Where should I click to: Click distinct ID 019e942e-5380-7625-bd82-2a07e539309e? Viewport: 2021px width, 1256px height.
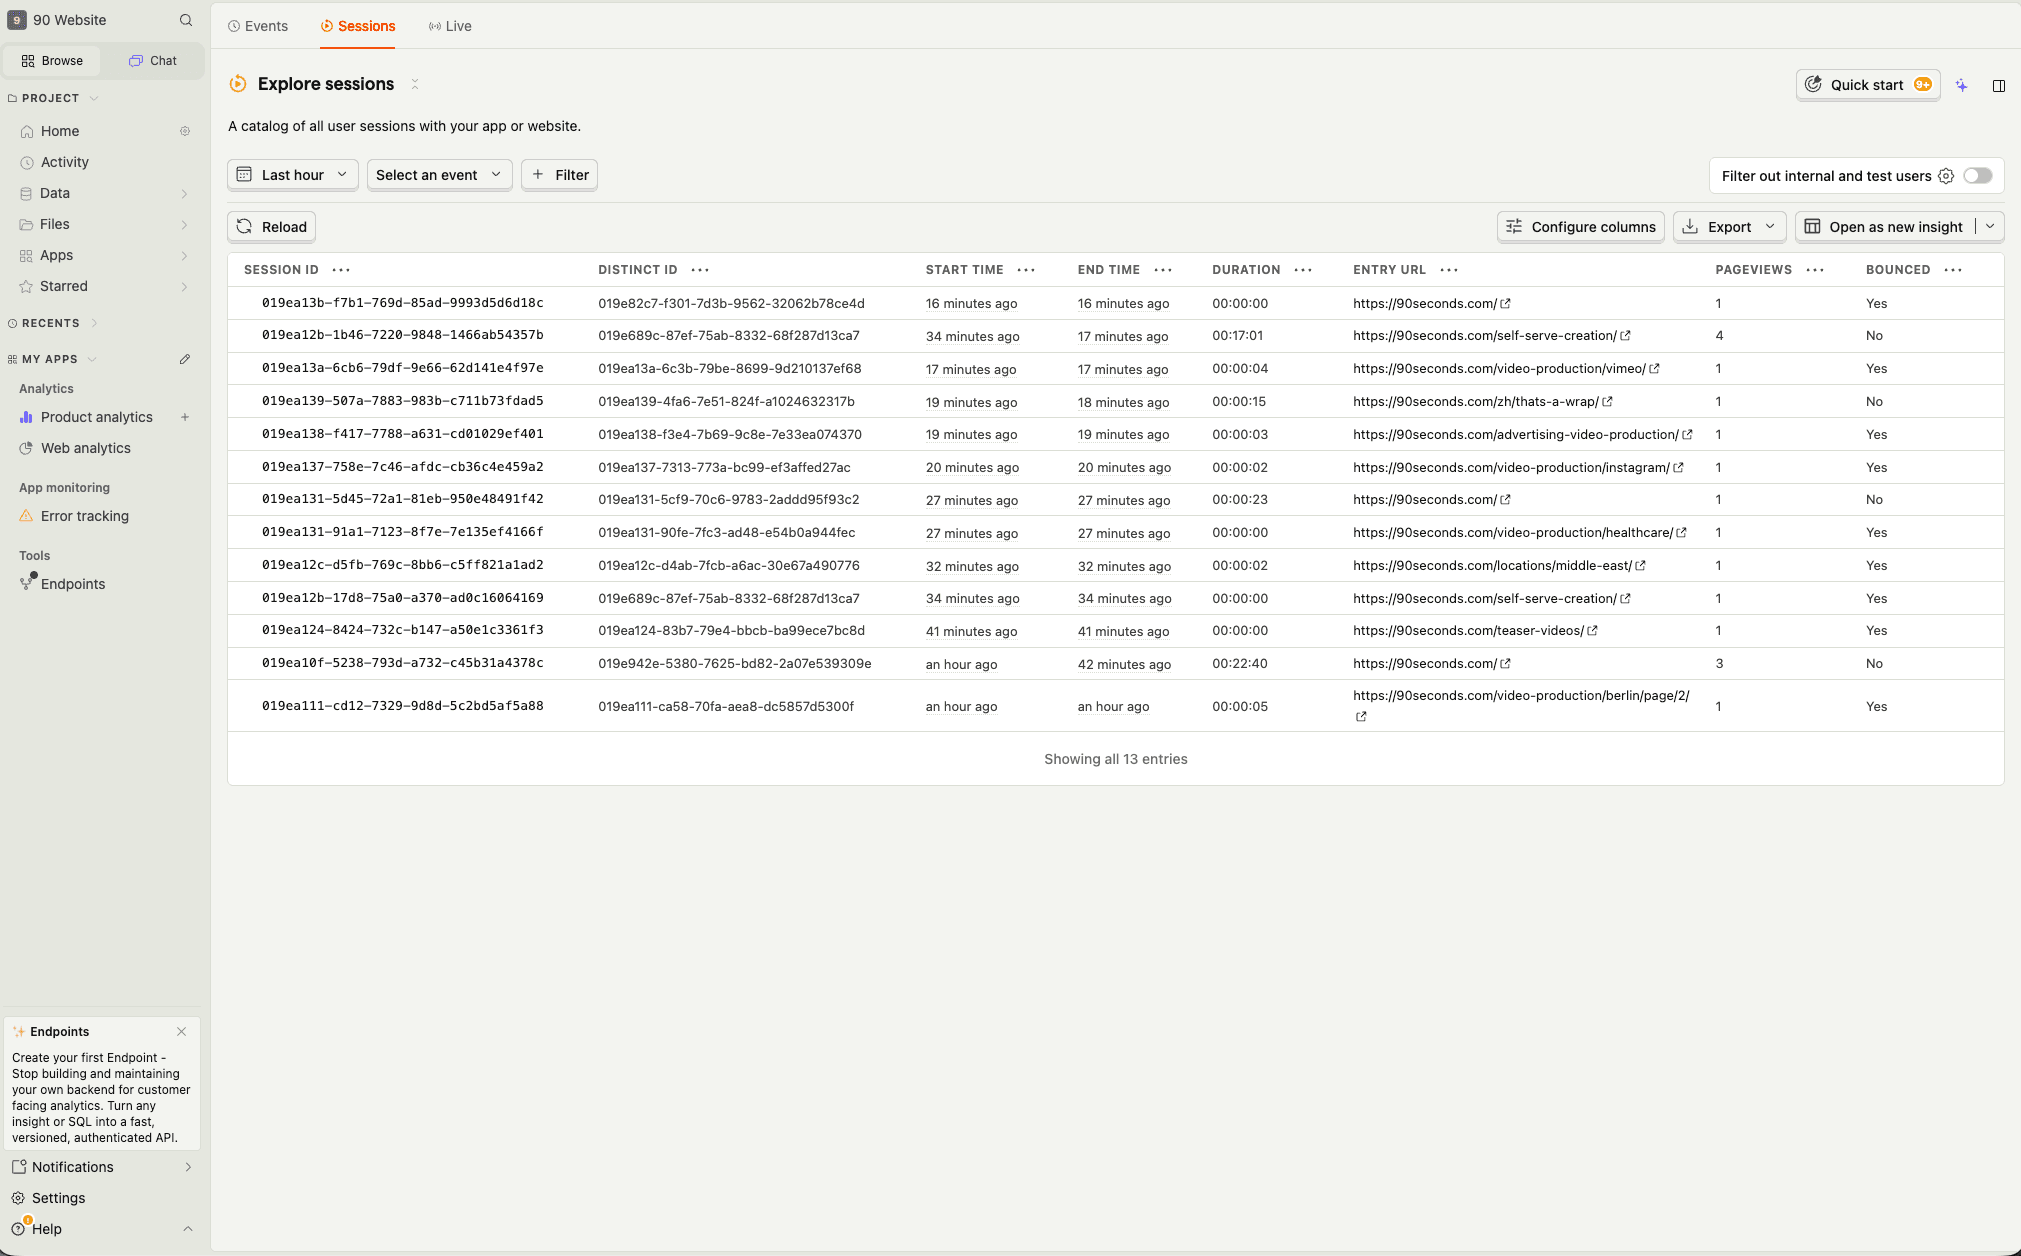pos(735,664)
